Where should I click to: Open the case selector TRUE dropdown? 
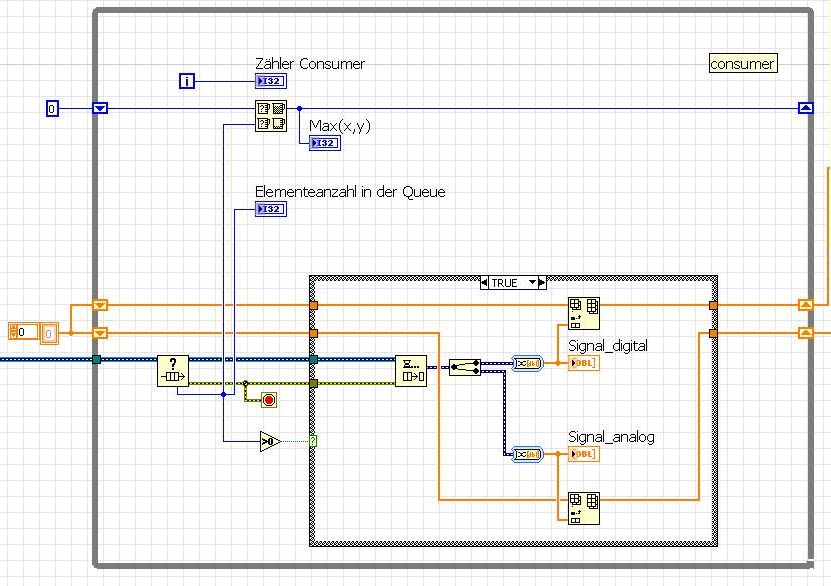click(533, 282)
